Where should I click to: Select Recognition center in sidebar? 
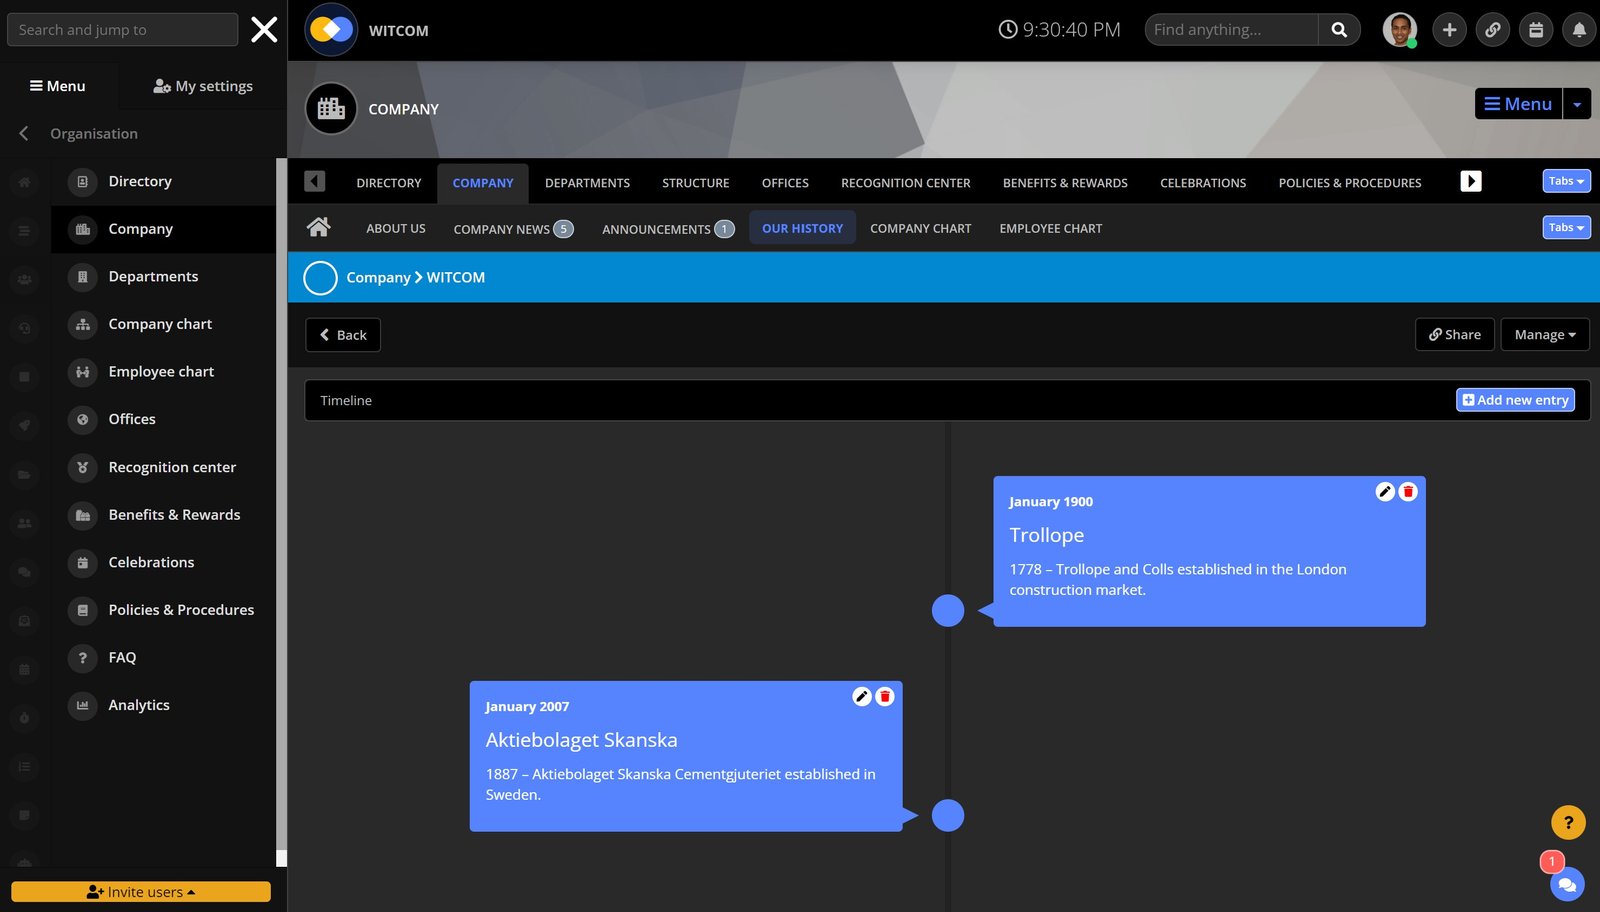[x=172, y=467]
